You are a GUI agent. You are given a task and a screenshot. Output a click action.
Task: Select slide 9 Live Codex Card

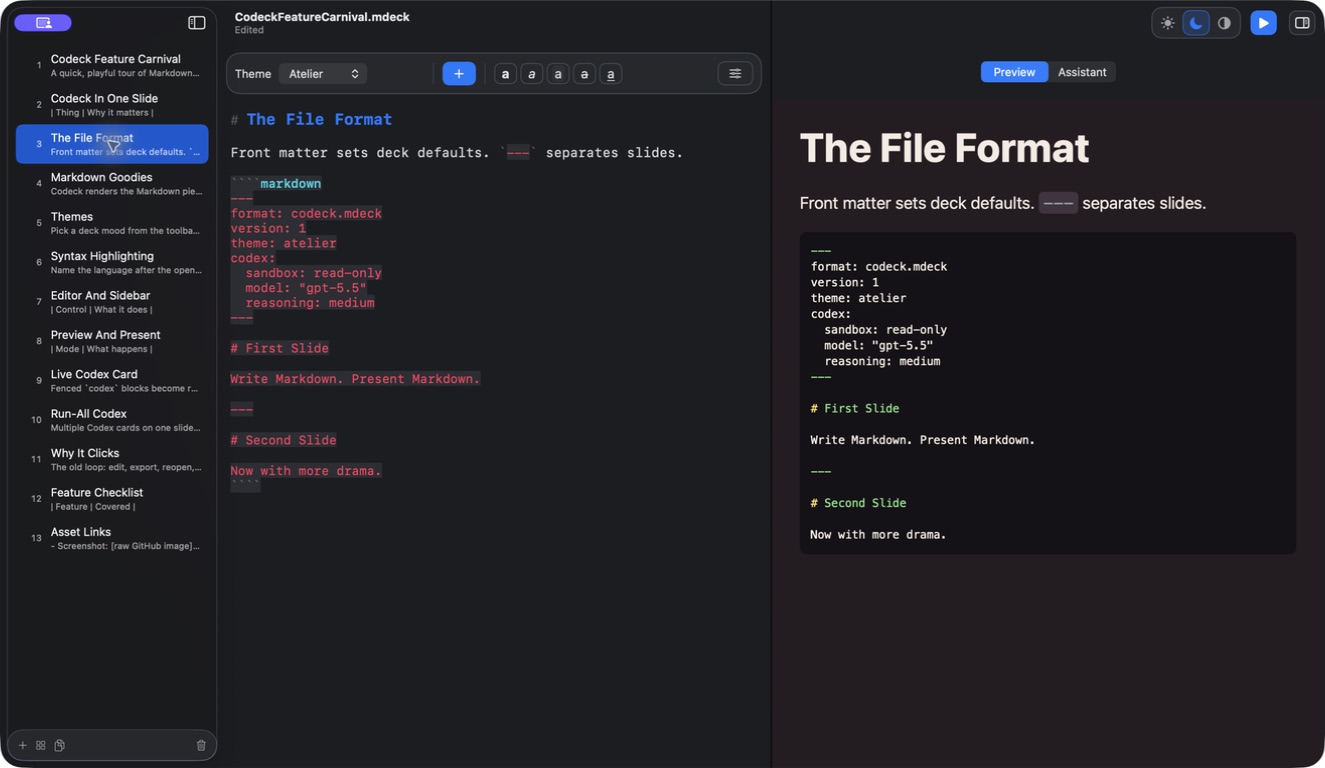[x=112, y=381]
